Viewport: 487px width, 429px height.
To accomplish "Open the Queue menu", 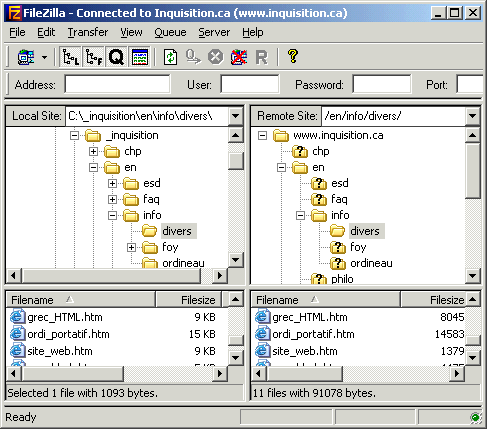I will click(170, 32).
